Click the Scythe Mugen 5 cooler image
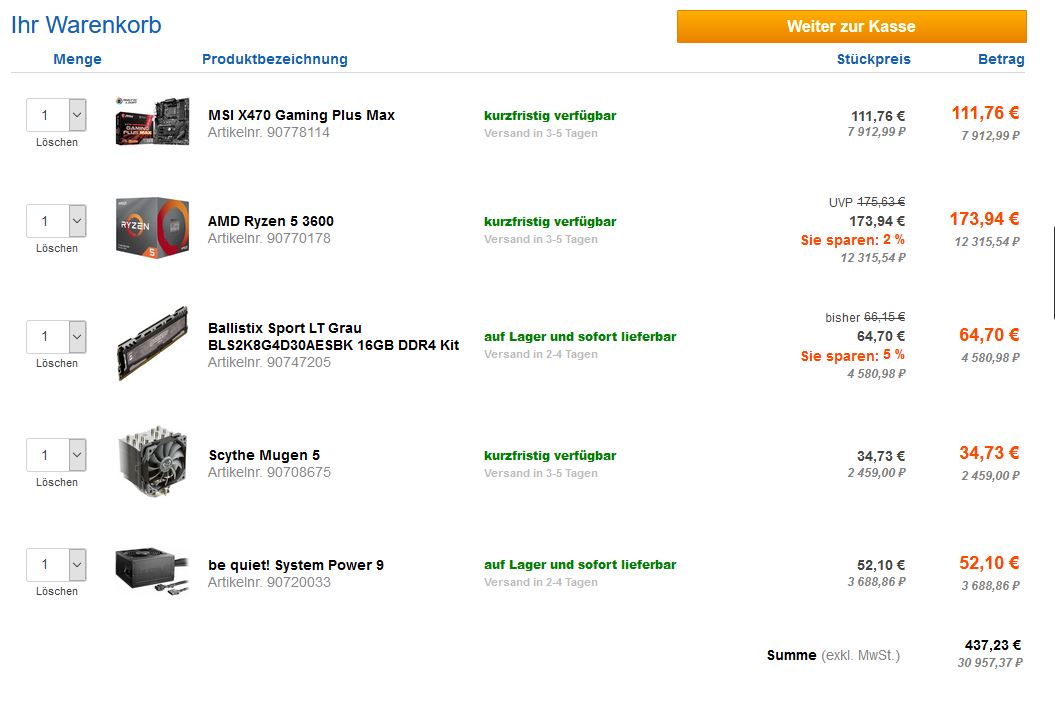 click(152, 459)
